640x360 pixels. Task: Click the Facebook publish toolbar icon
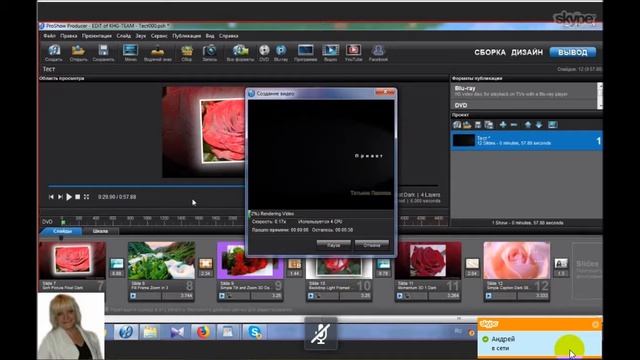378,53
